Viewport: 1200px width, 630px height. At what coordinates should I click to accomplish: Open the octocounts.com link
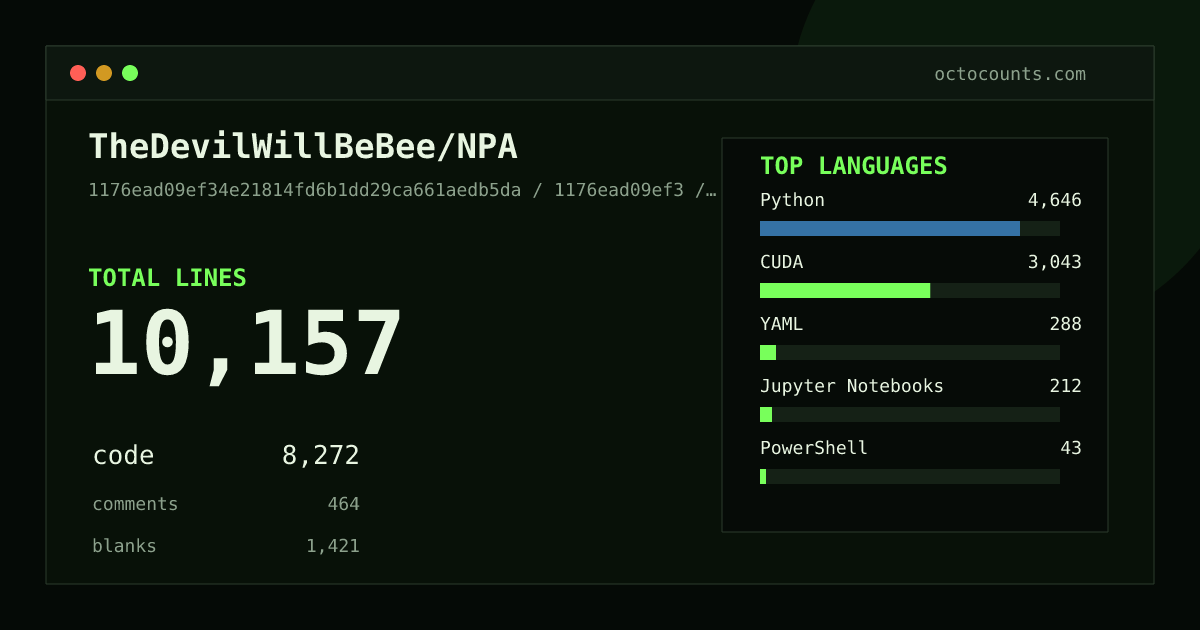[x=1010, y=74]
